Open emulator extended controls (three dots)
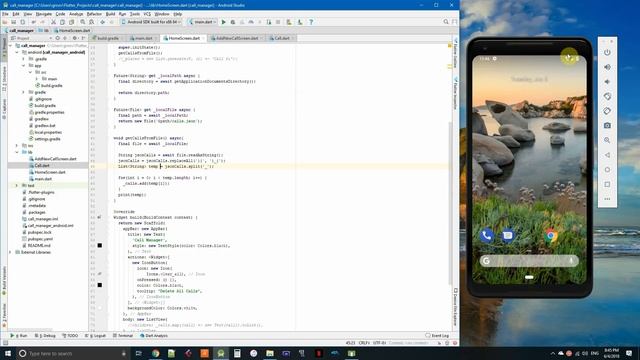Viewport: 640px width, 360px height. pyautogui.click(x=607, y=199)
